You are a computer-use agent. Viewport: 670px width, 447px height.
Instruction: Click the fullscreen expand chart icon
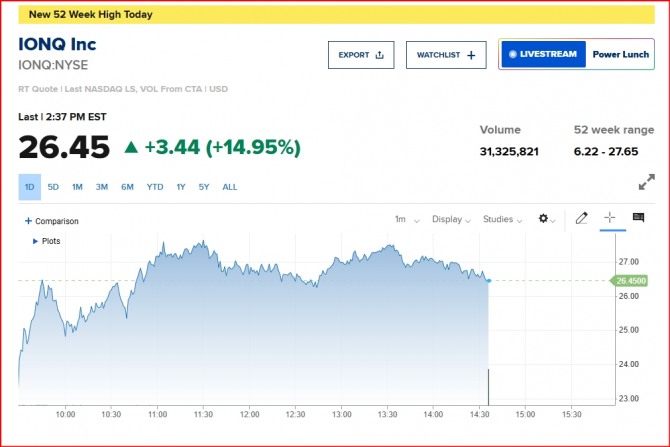tap(646, 183)
